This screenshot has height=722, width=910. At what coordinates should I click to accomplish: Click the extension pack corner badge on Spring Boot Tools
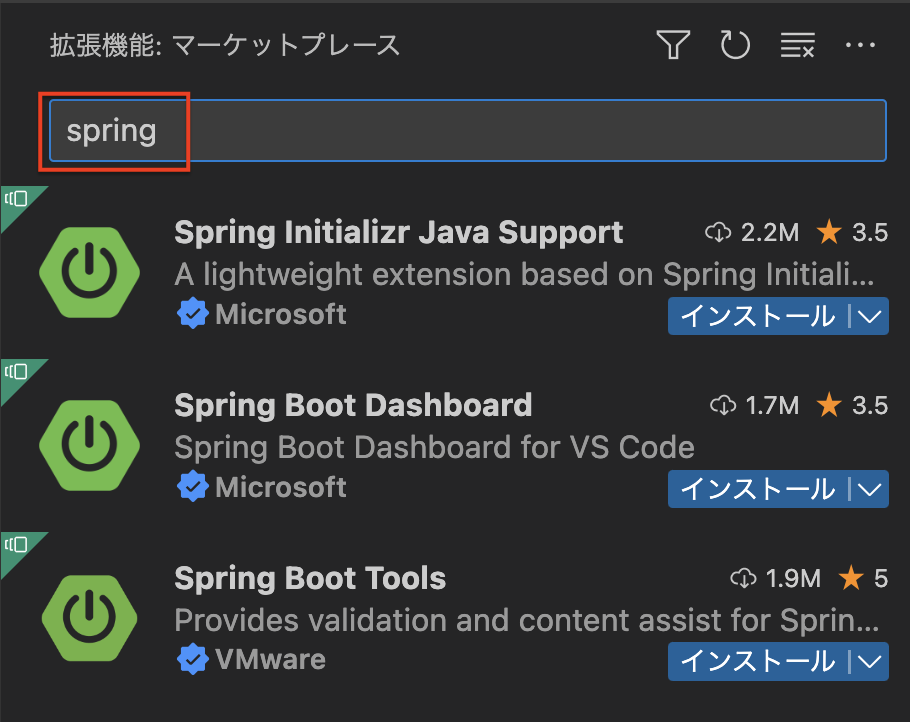[16, 546]
